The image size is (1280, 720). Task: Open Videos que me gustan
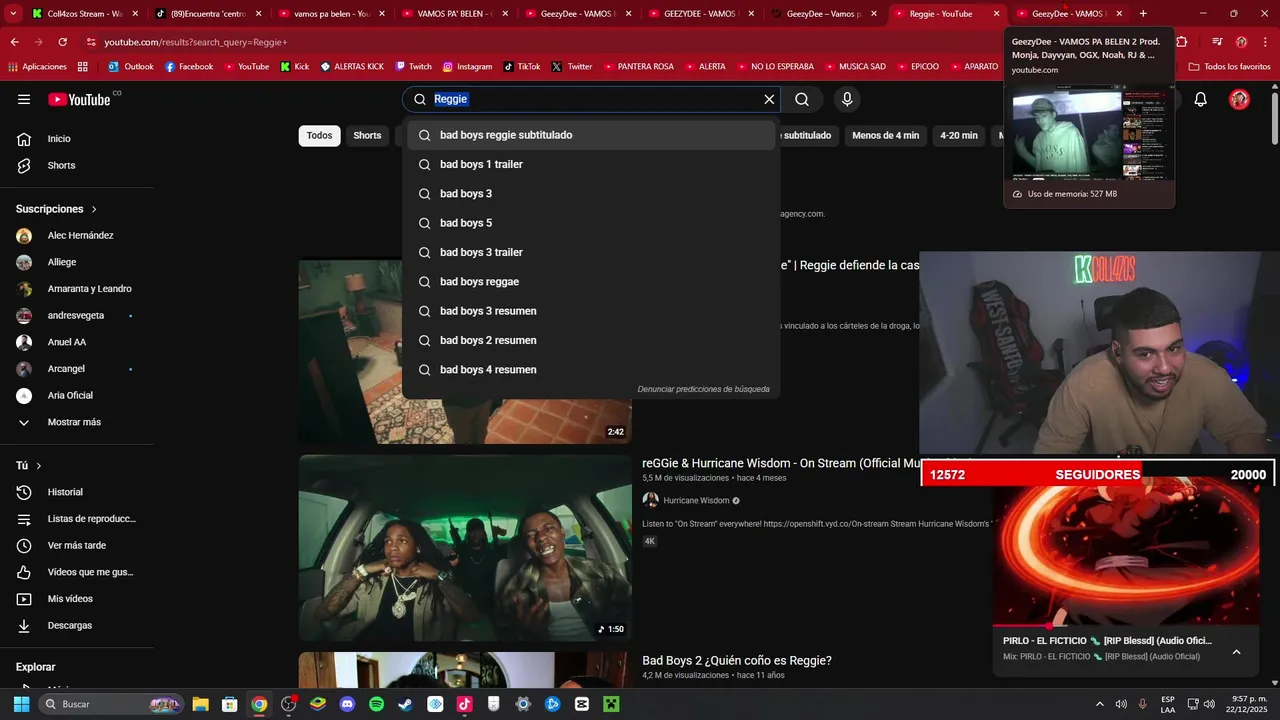coord(76,572)
